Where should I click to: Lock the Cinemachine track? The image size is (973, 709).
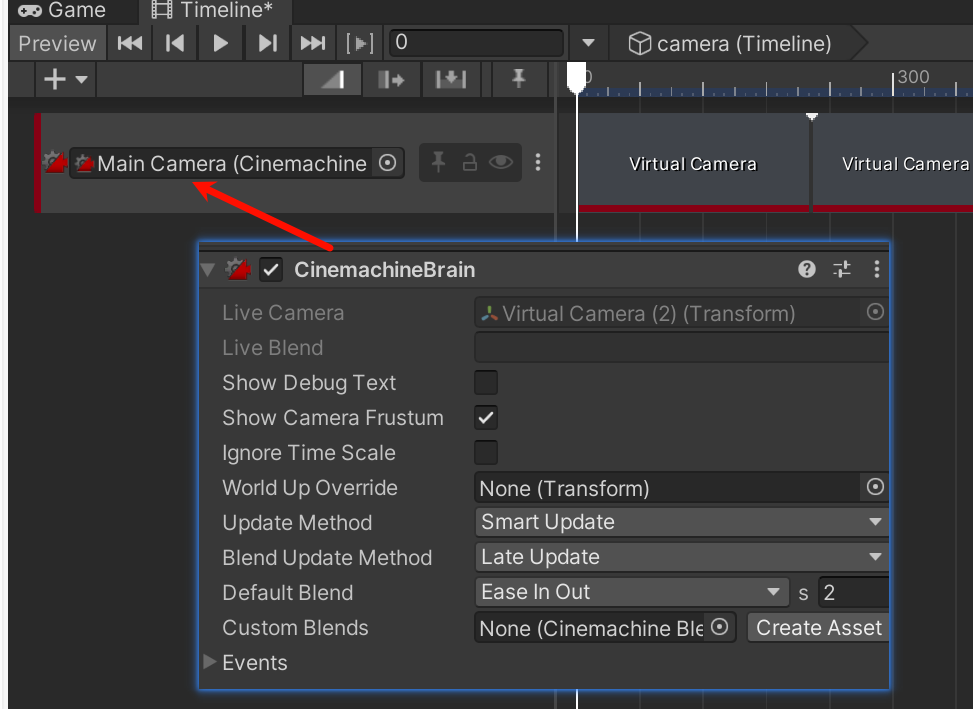click(470, 163)
